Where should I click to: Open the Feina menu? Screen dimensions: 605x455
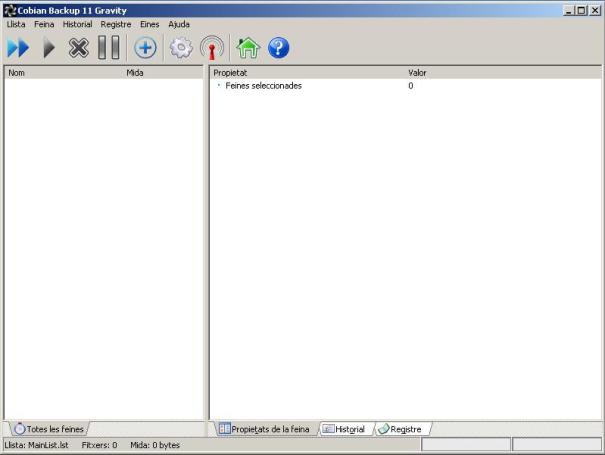click(x=44, y=24)
